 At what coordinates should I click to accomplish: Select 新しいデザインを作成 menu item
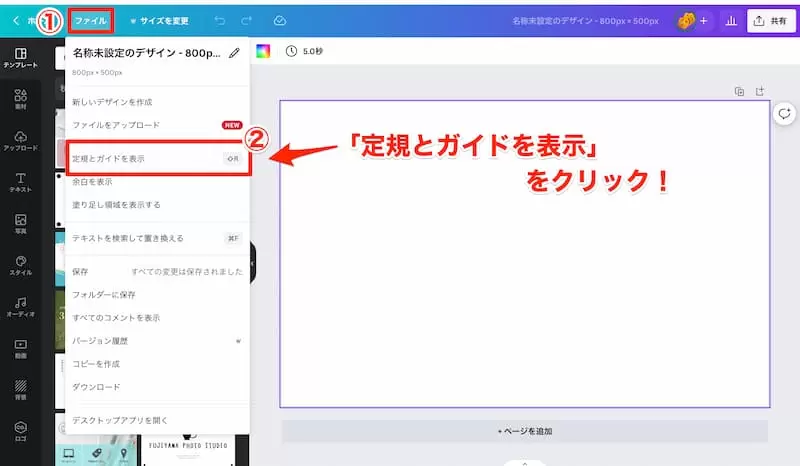pyautogui.click(x=158, y=102)
